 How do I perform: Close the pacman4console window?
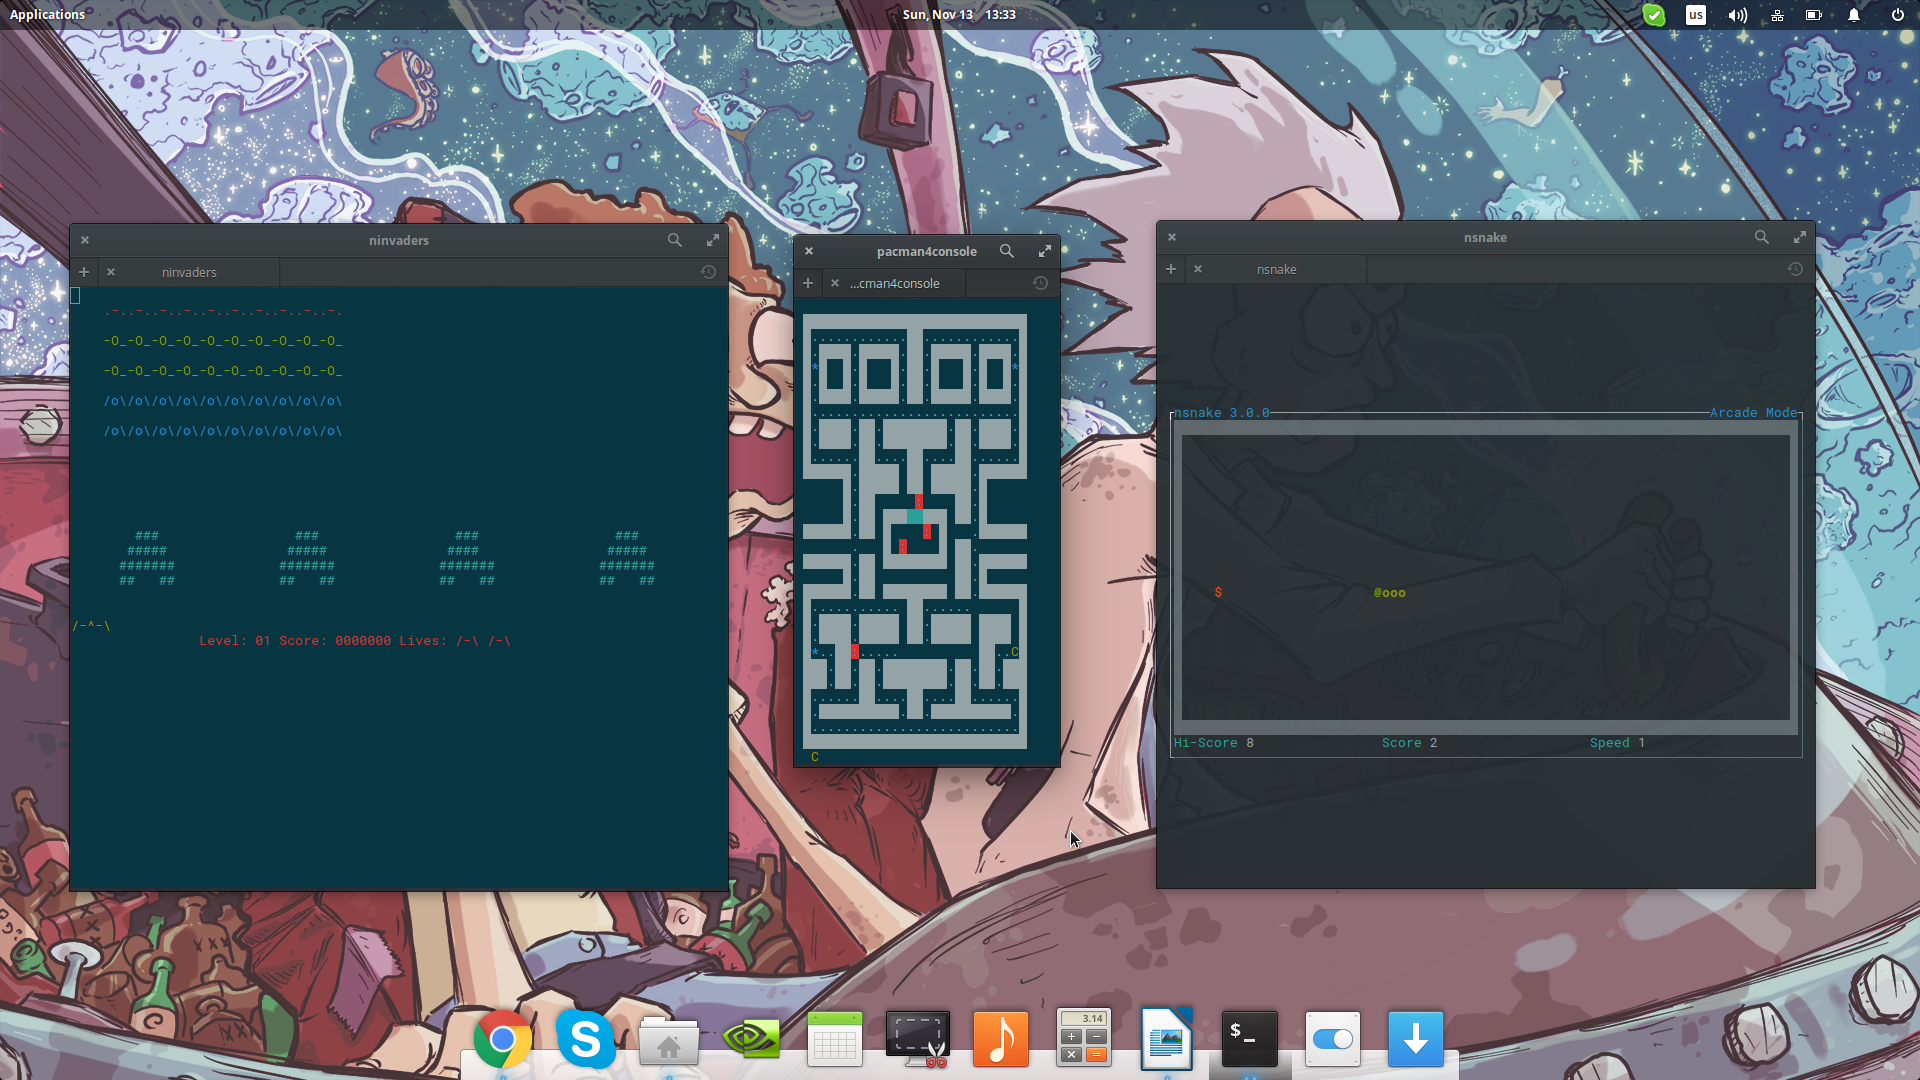click(809, 251)
